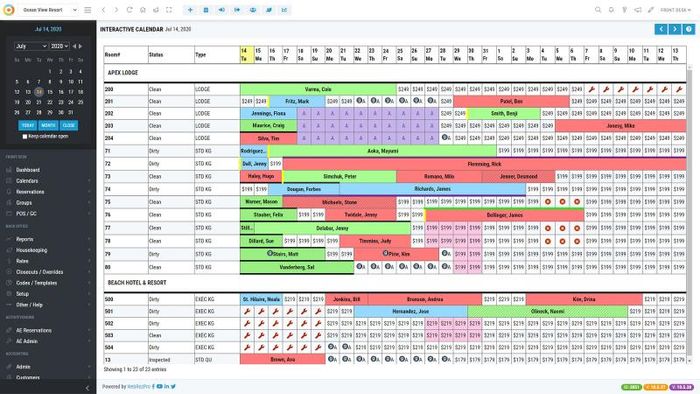Open the hamburger menu icon
The width and height of the screenshot is (700, 394).
point(88,10)
